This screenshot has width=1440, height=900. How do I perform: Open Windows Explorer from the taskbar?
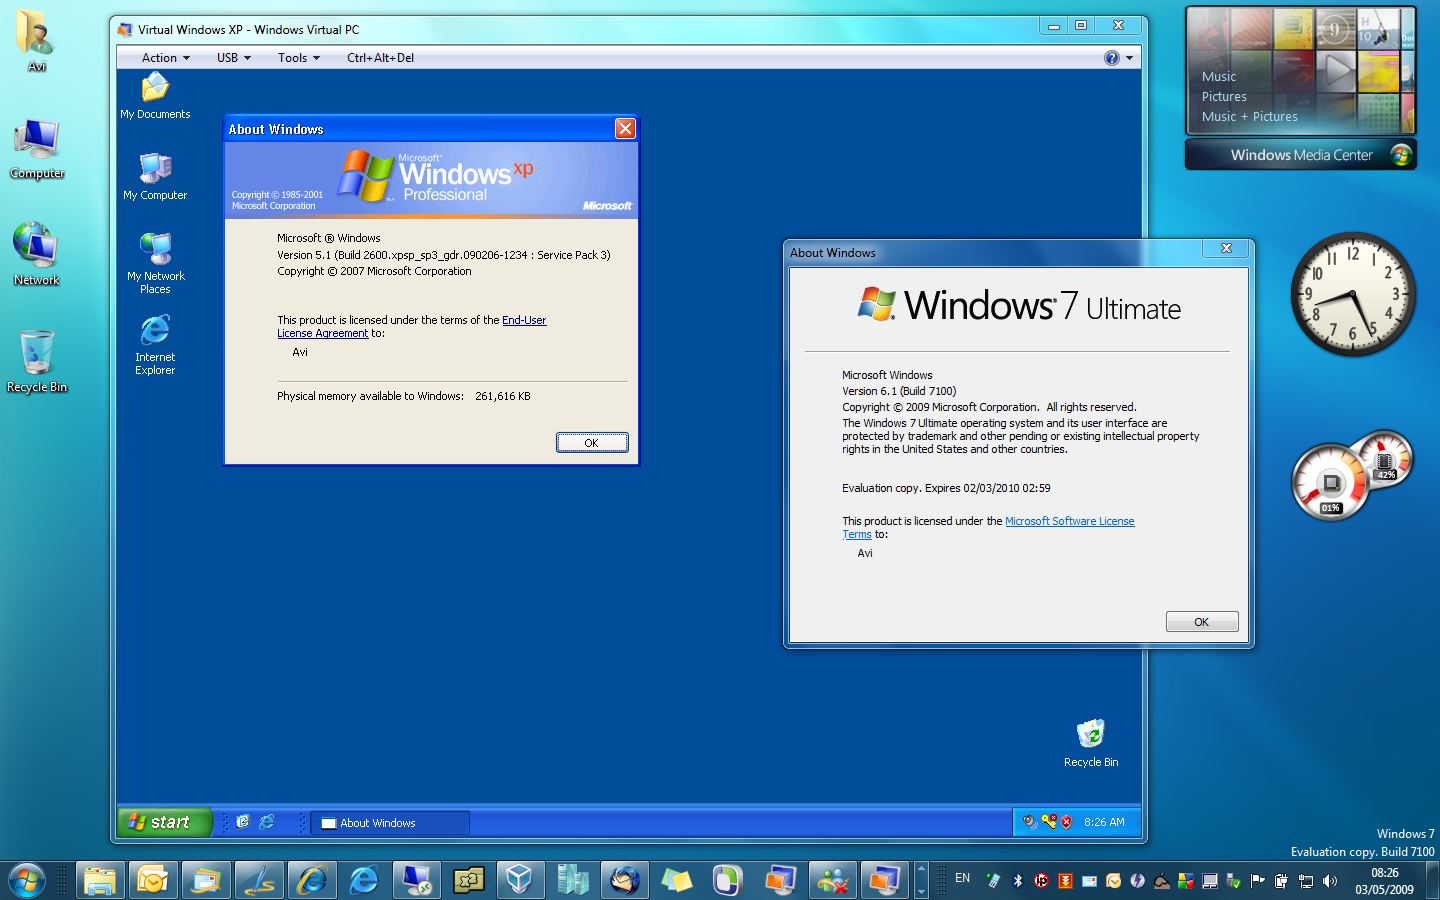(x=100, y=881)
